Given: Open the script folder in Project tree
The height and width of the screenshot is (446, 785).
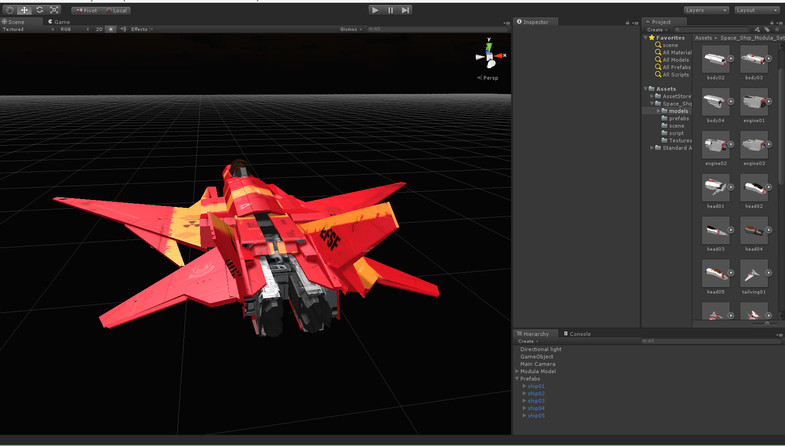Looking at the screenshot, I should click(x=672, y=133).
